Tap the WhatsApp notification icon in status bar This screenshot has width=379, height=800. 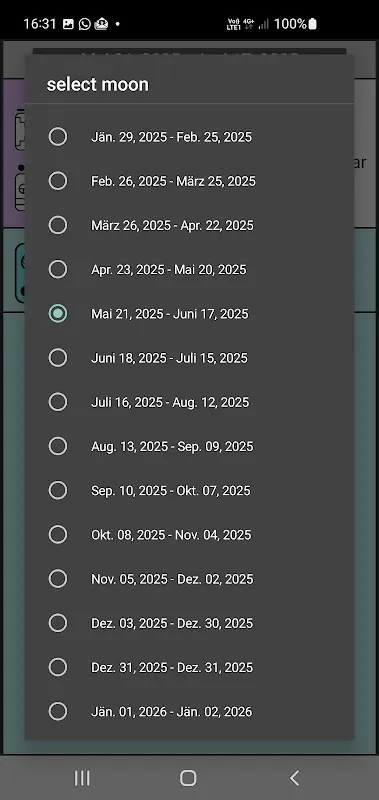click(85, 24)
